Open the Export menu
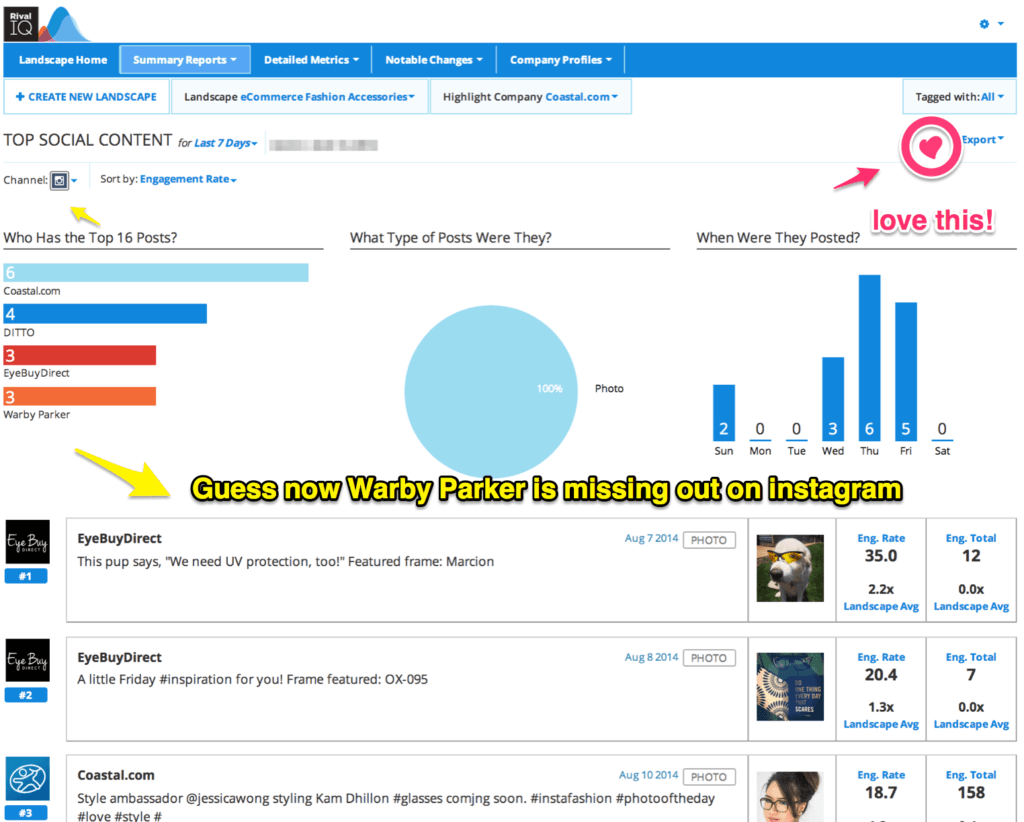This screenshot has height=822, width=1024. click(982, 140)
